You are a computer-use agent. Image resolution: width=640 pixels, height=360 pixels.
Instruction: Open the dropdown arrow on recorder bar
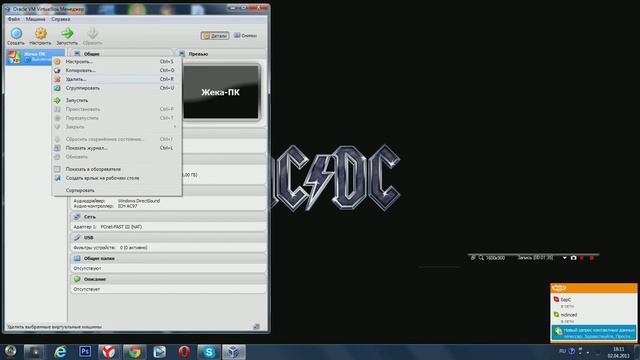pyautogui.click(x=564, y=258)
